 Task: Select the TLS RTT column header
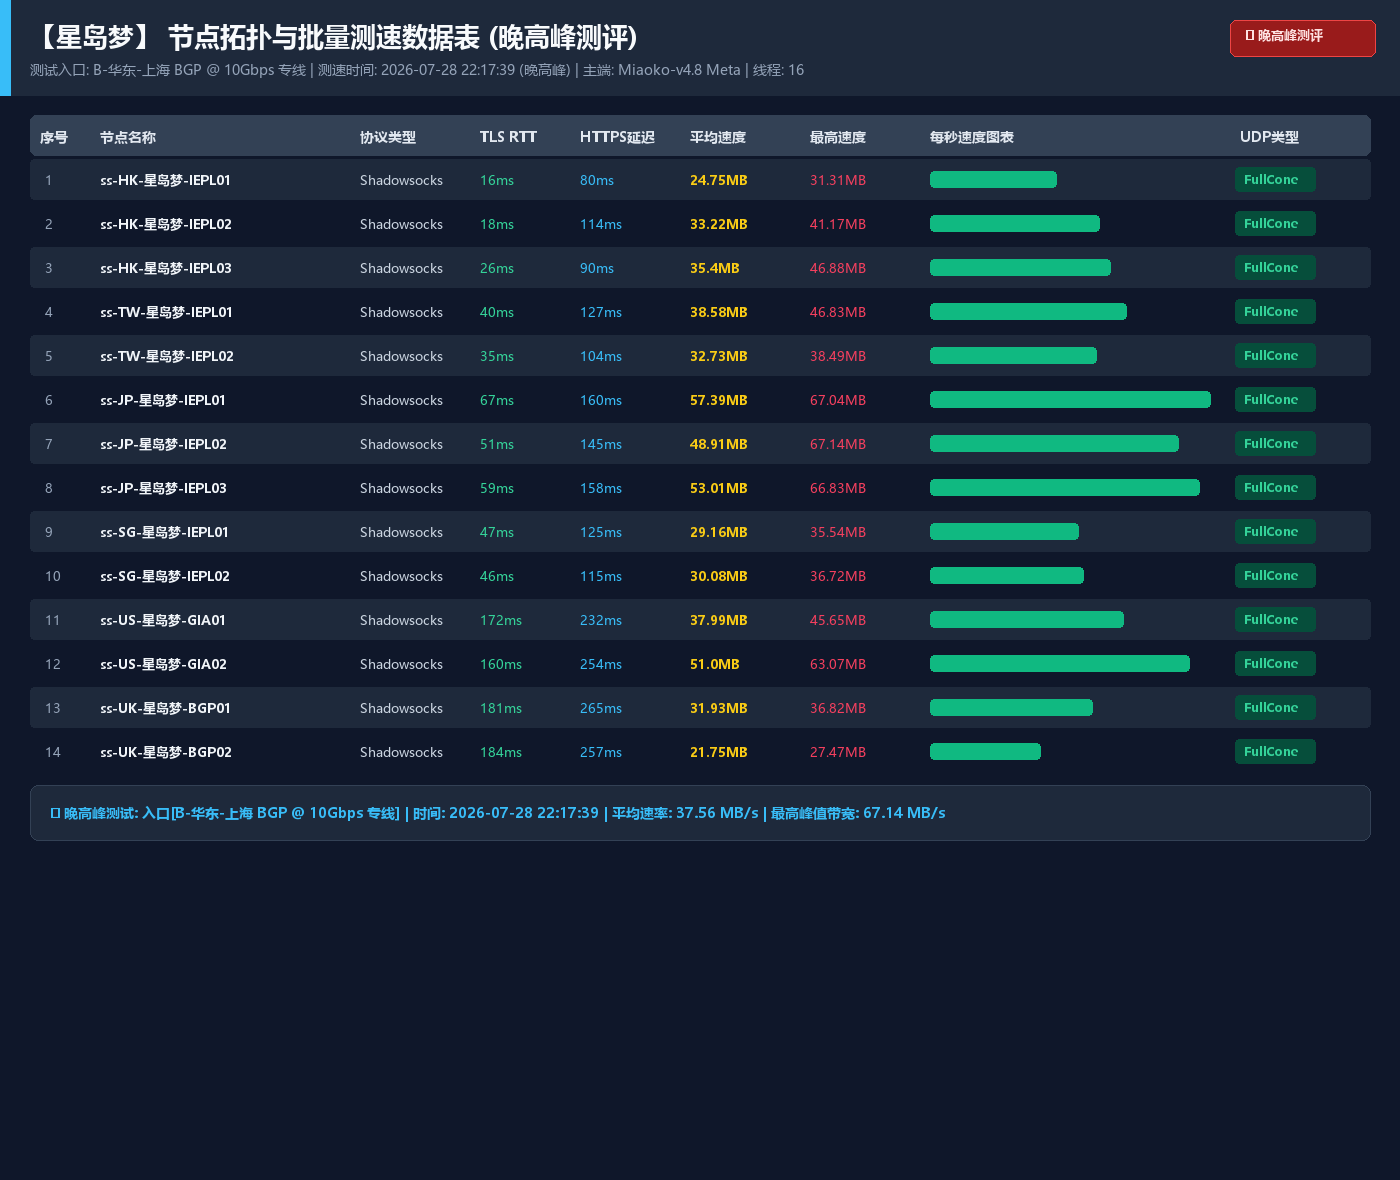508,137
